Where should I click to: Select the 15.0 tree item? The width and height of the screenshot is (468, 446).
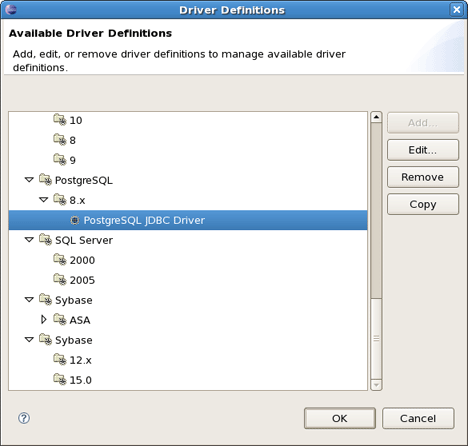tap(80, 380)
